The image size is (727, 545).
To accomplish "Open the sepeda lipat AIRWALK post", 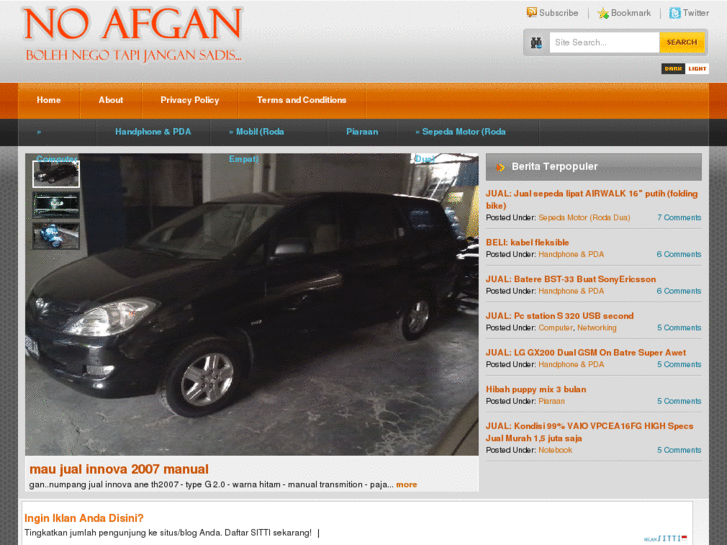I will click(592, 199).
